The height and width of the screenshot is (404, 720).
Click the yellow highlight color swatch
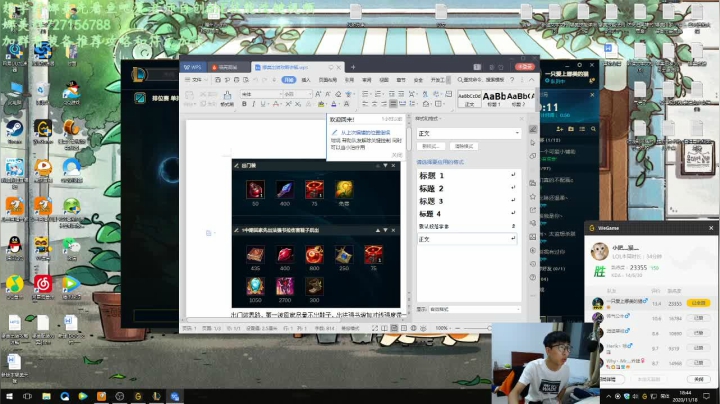point(321,104)
